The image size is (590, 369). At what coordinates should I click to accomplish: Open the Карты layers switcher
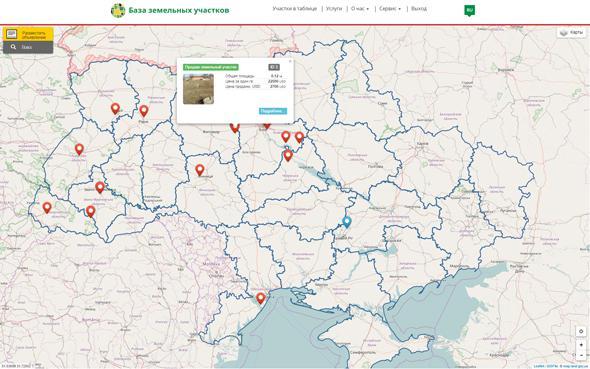point(572,32)
